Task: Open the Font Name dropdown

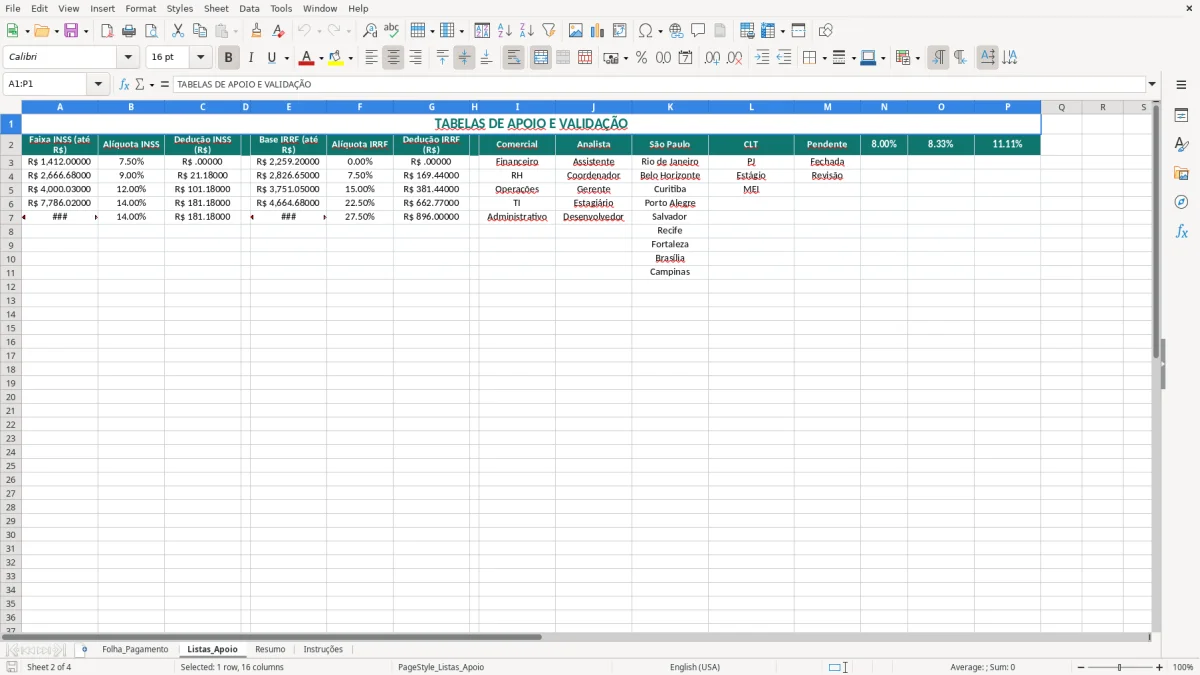Action: 128,58
